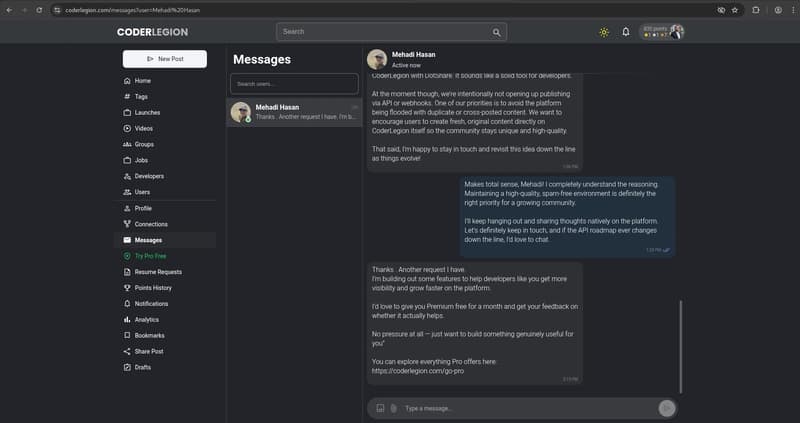
Task: Reload the page with the refresh icon
Action: pos(39,10)
